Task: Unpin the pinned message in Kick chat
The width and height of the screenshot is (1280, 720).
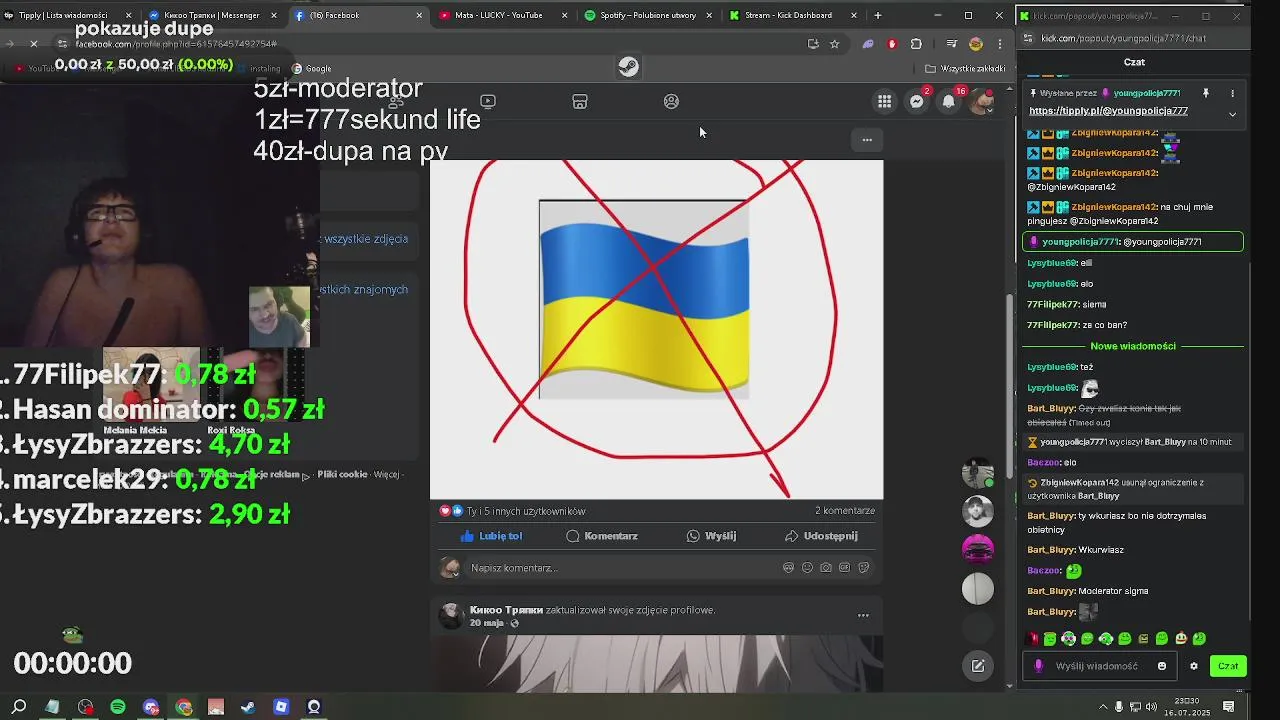Action: (x=1205, y=93)
